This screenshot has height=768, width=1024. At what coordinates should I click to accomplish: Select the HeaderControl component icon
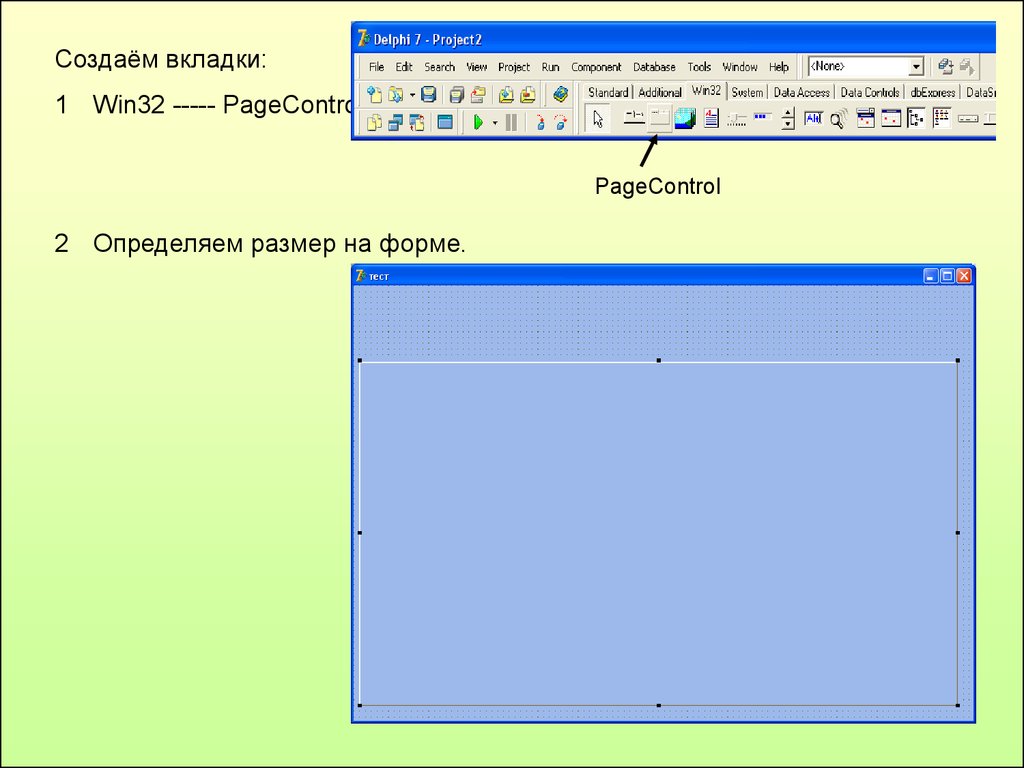tap(968, 119)
